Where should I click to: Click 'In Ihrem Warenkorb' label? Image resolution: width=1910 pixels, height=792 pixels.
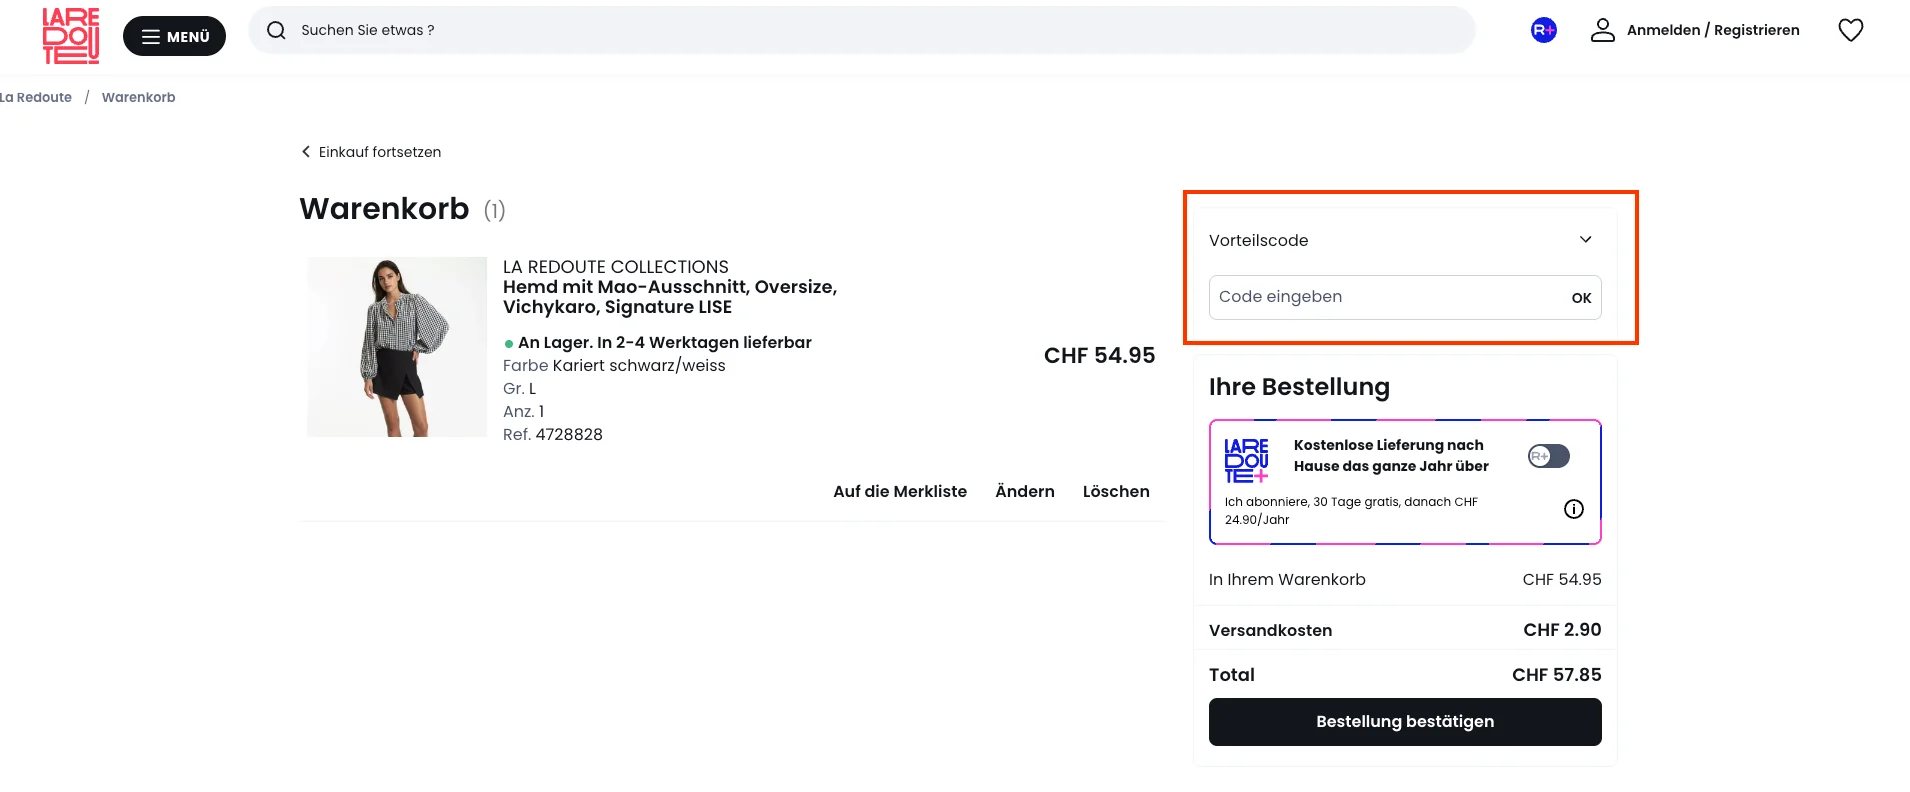[x=1287, y=579]
